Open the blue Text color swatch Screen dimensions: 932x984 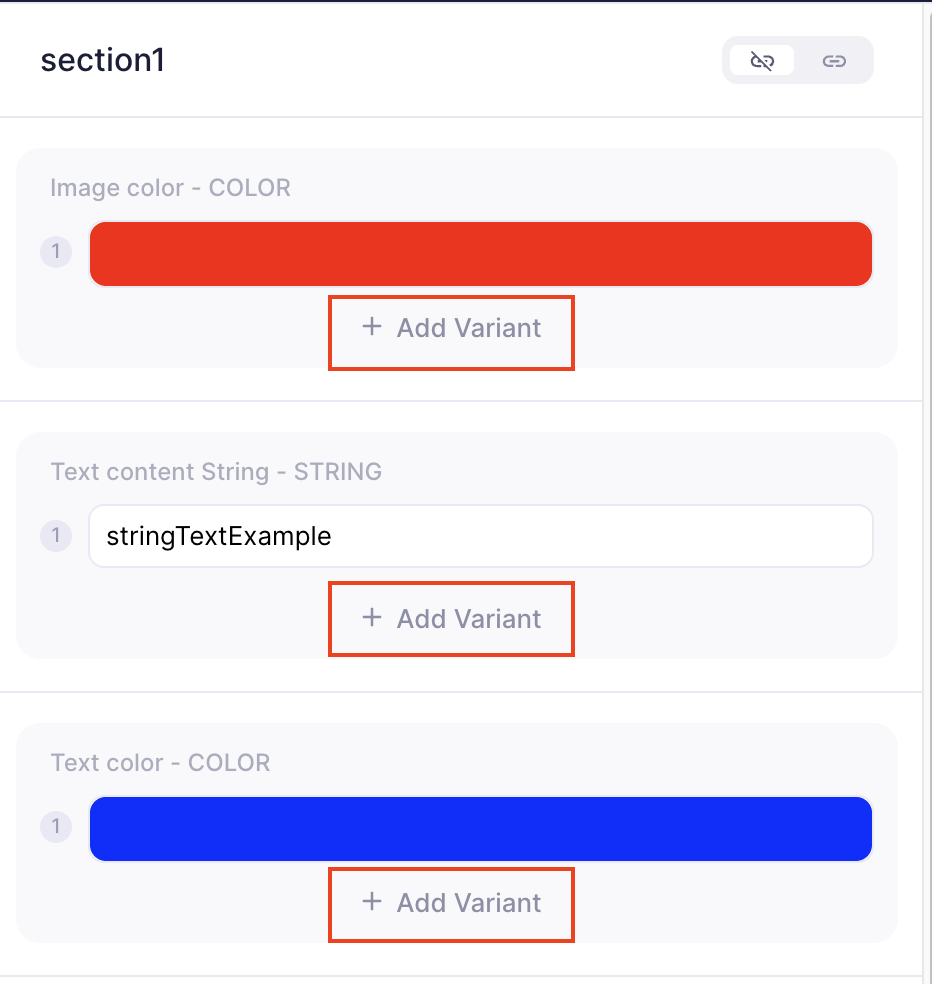481,829
